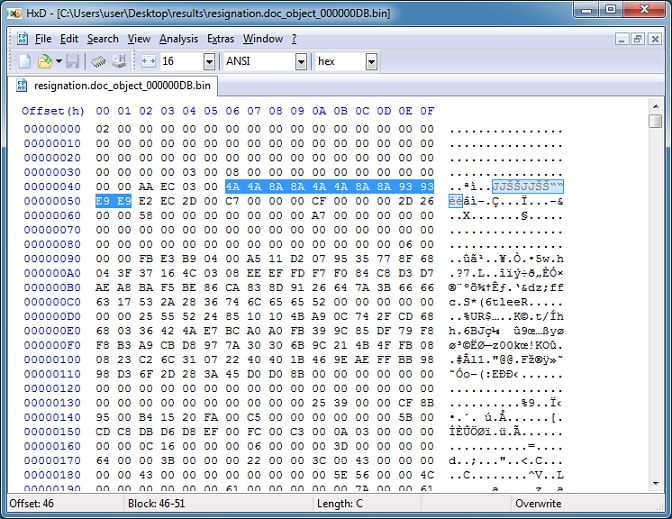Image resolution: width=672 pixels, height=519 pixels.
Task: Click the New file toolbar icon
Action: (x=24, y=61)
